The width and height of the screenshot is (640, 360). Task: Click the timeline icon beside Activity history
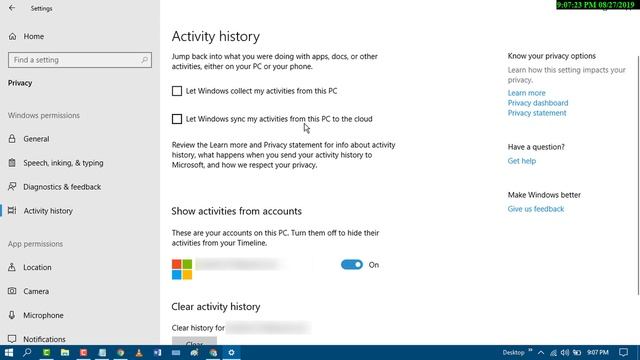12,211
